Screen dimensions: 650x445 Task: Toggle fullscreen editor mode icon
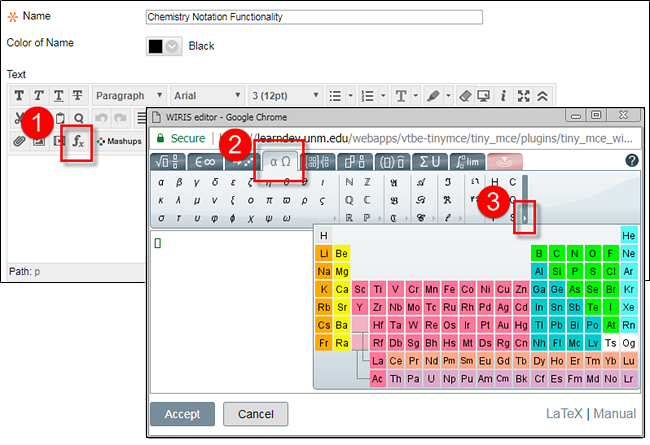[x=523, y=96]
